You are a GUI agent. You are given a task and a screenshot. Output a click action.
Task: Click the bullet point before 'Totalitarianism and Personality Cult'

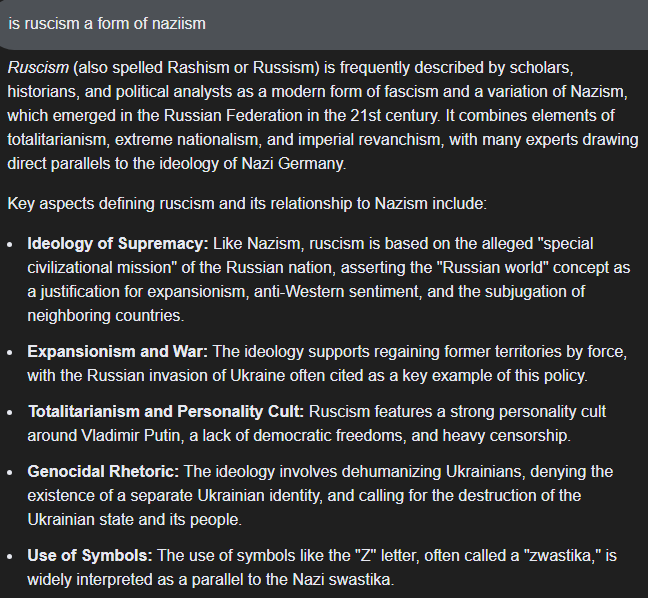coord(11,412)
